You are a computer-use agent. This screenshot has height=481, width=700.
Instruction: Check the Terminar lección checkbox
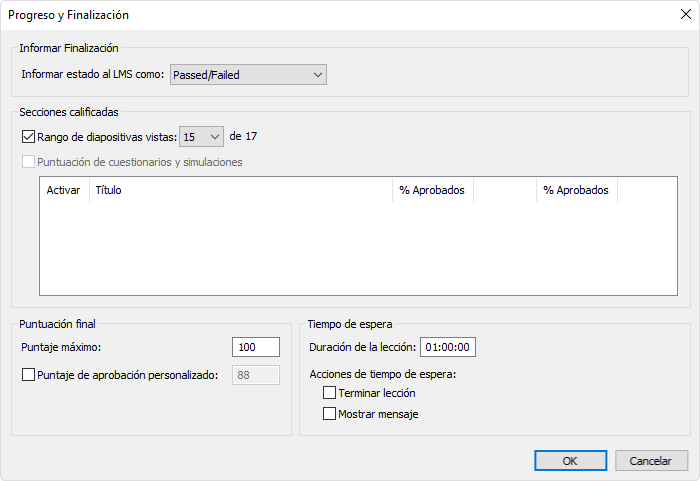(x=329, y=393)
